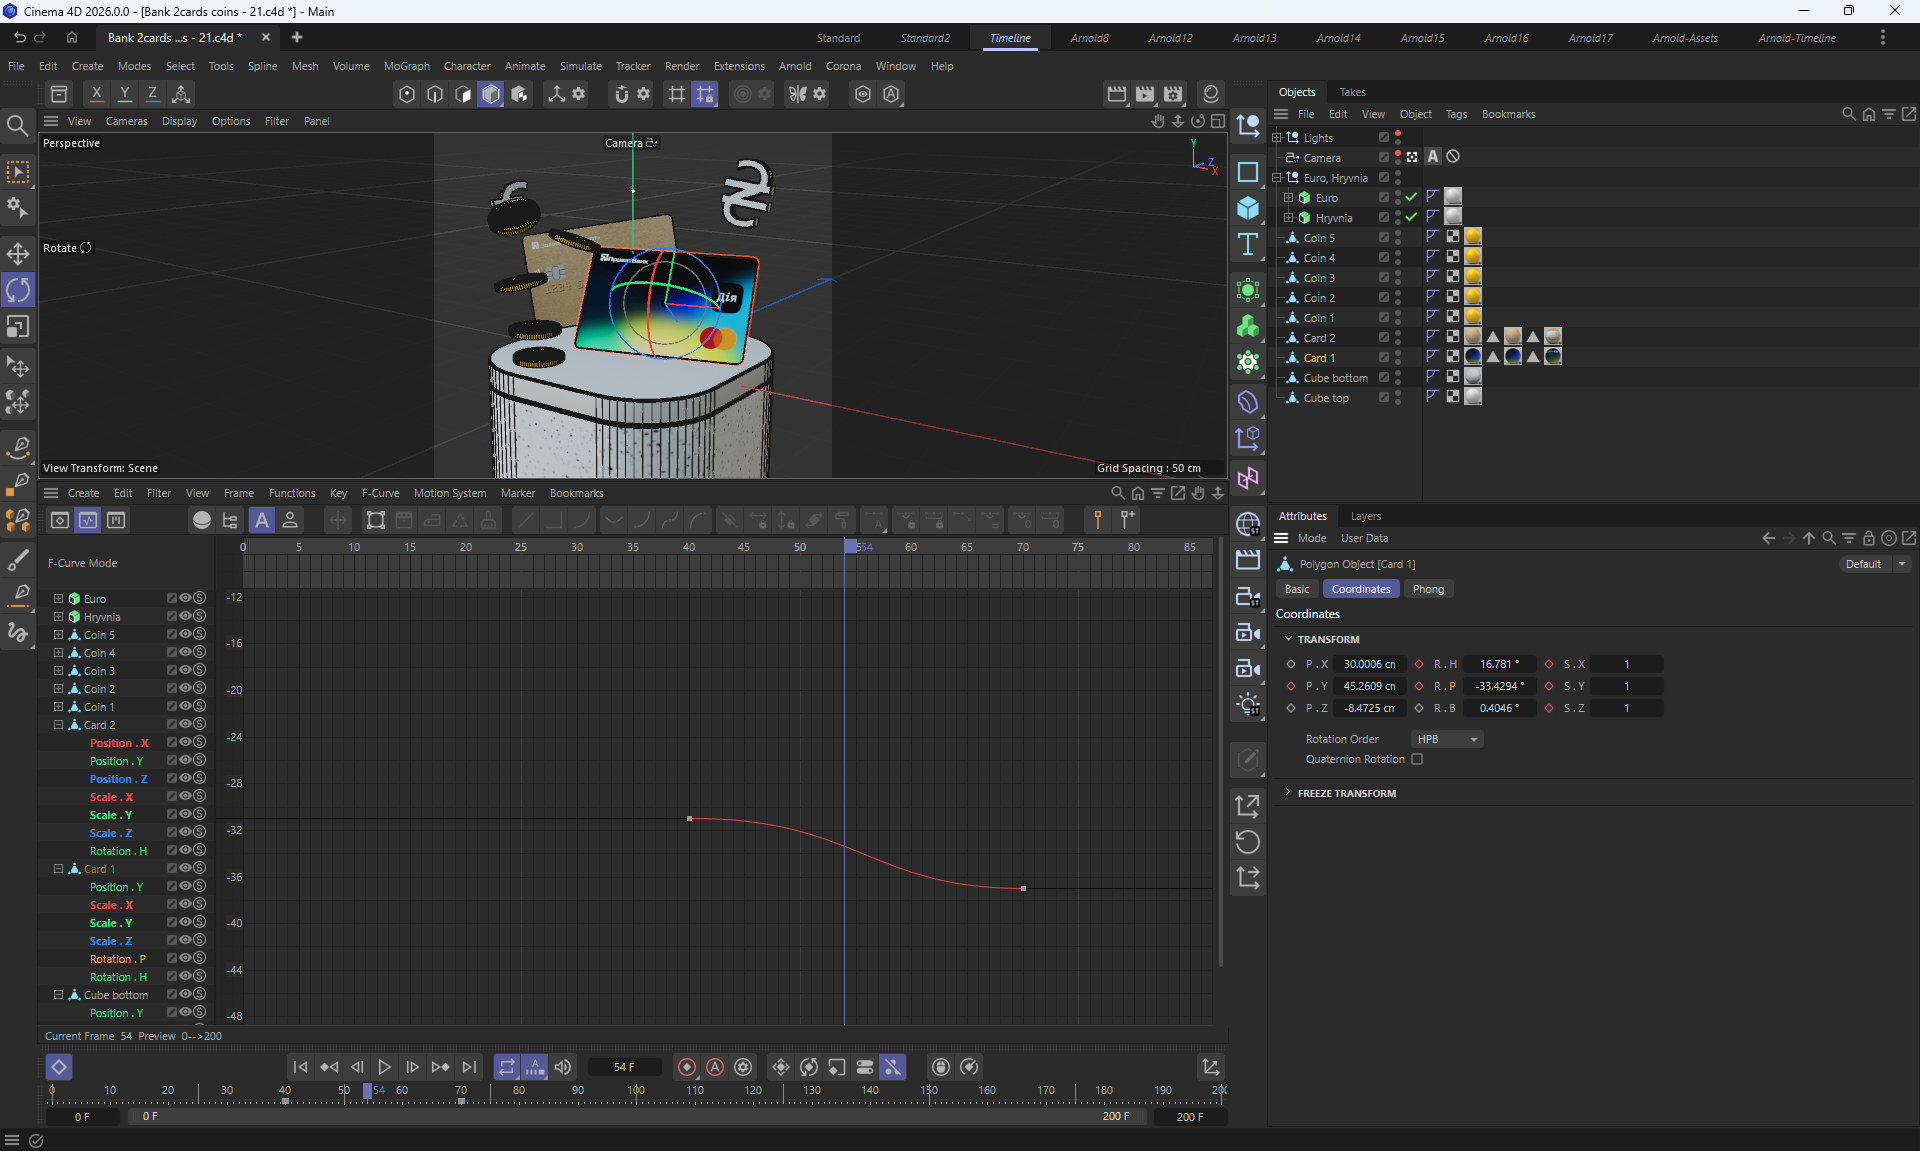Click the yellow material tag on Coin 3

click(x=1473, y=277)
